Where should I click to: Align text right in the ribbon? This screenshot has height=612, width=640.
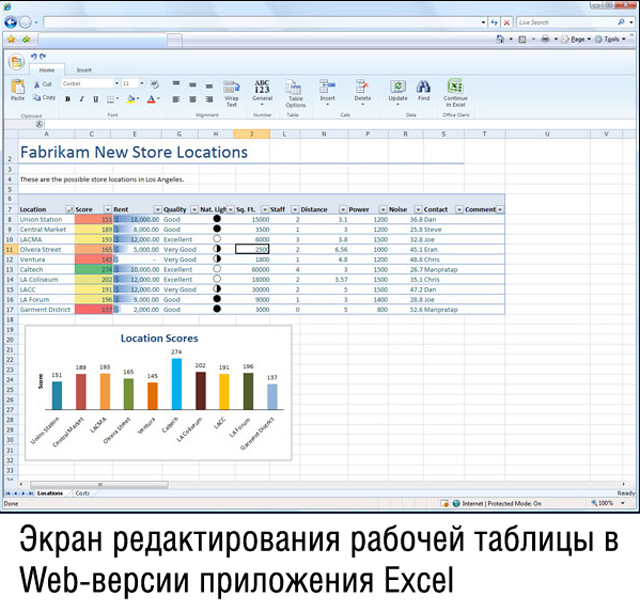coord(209,99)
